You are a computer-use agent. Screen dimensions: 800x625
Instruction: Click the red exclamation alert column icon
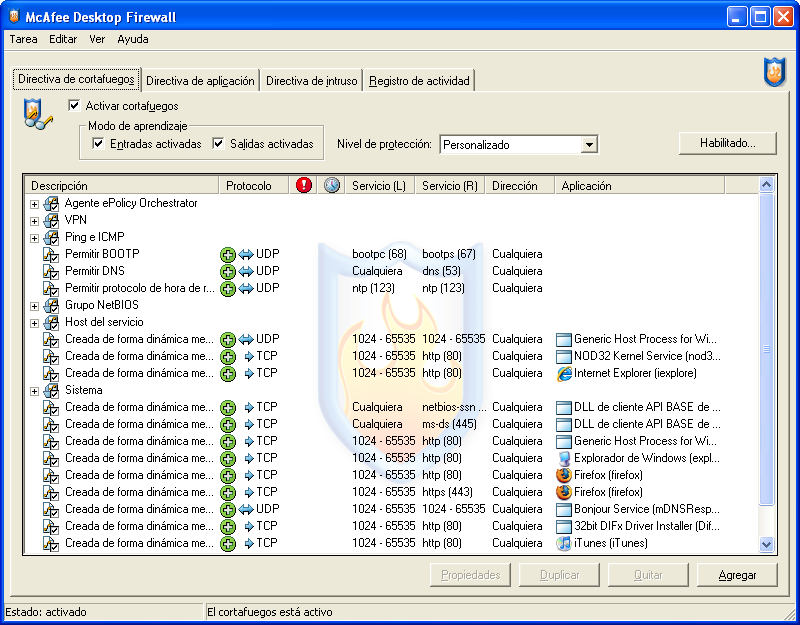tap(304, 185)
